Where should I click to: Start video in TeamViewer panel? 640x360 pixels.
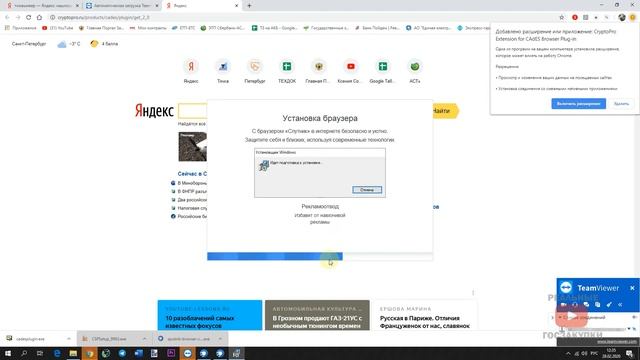[564, 304]
